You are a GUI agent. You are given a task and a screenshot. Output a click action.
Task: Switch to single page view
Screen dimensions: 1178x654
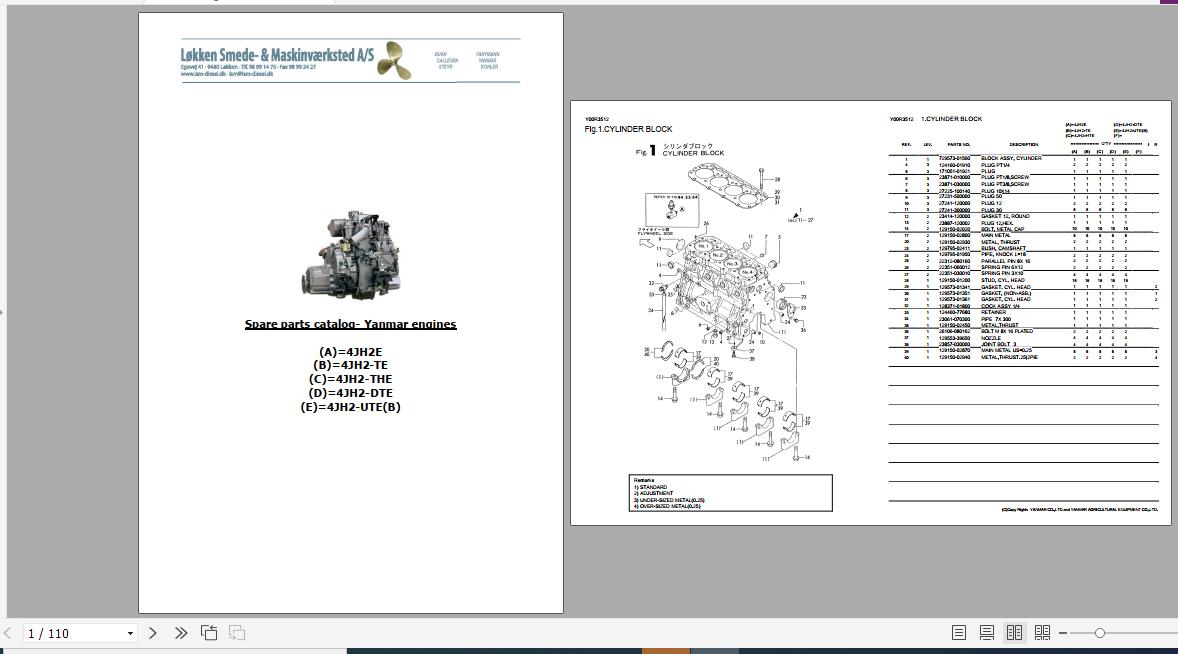959,633
